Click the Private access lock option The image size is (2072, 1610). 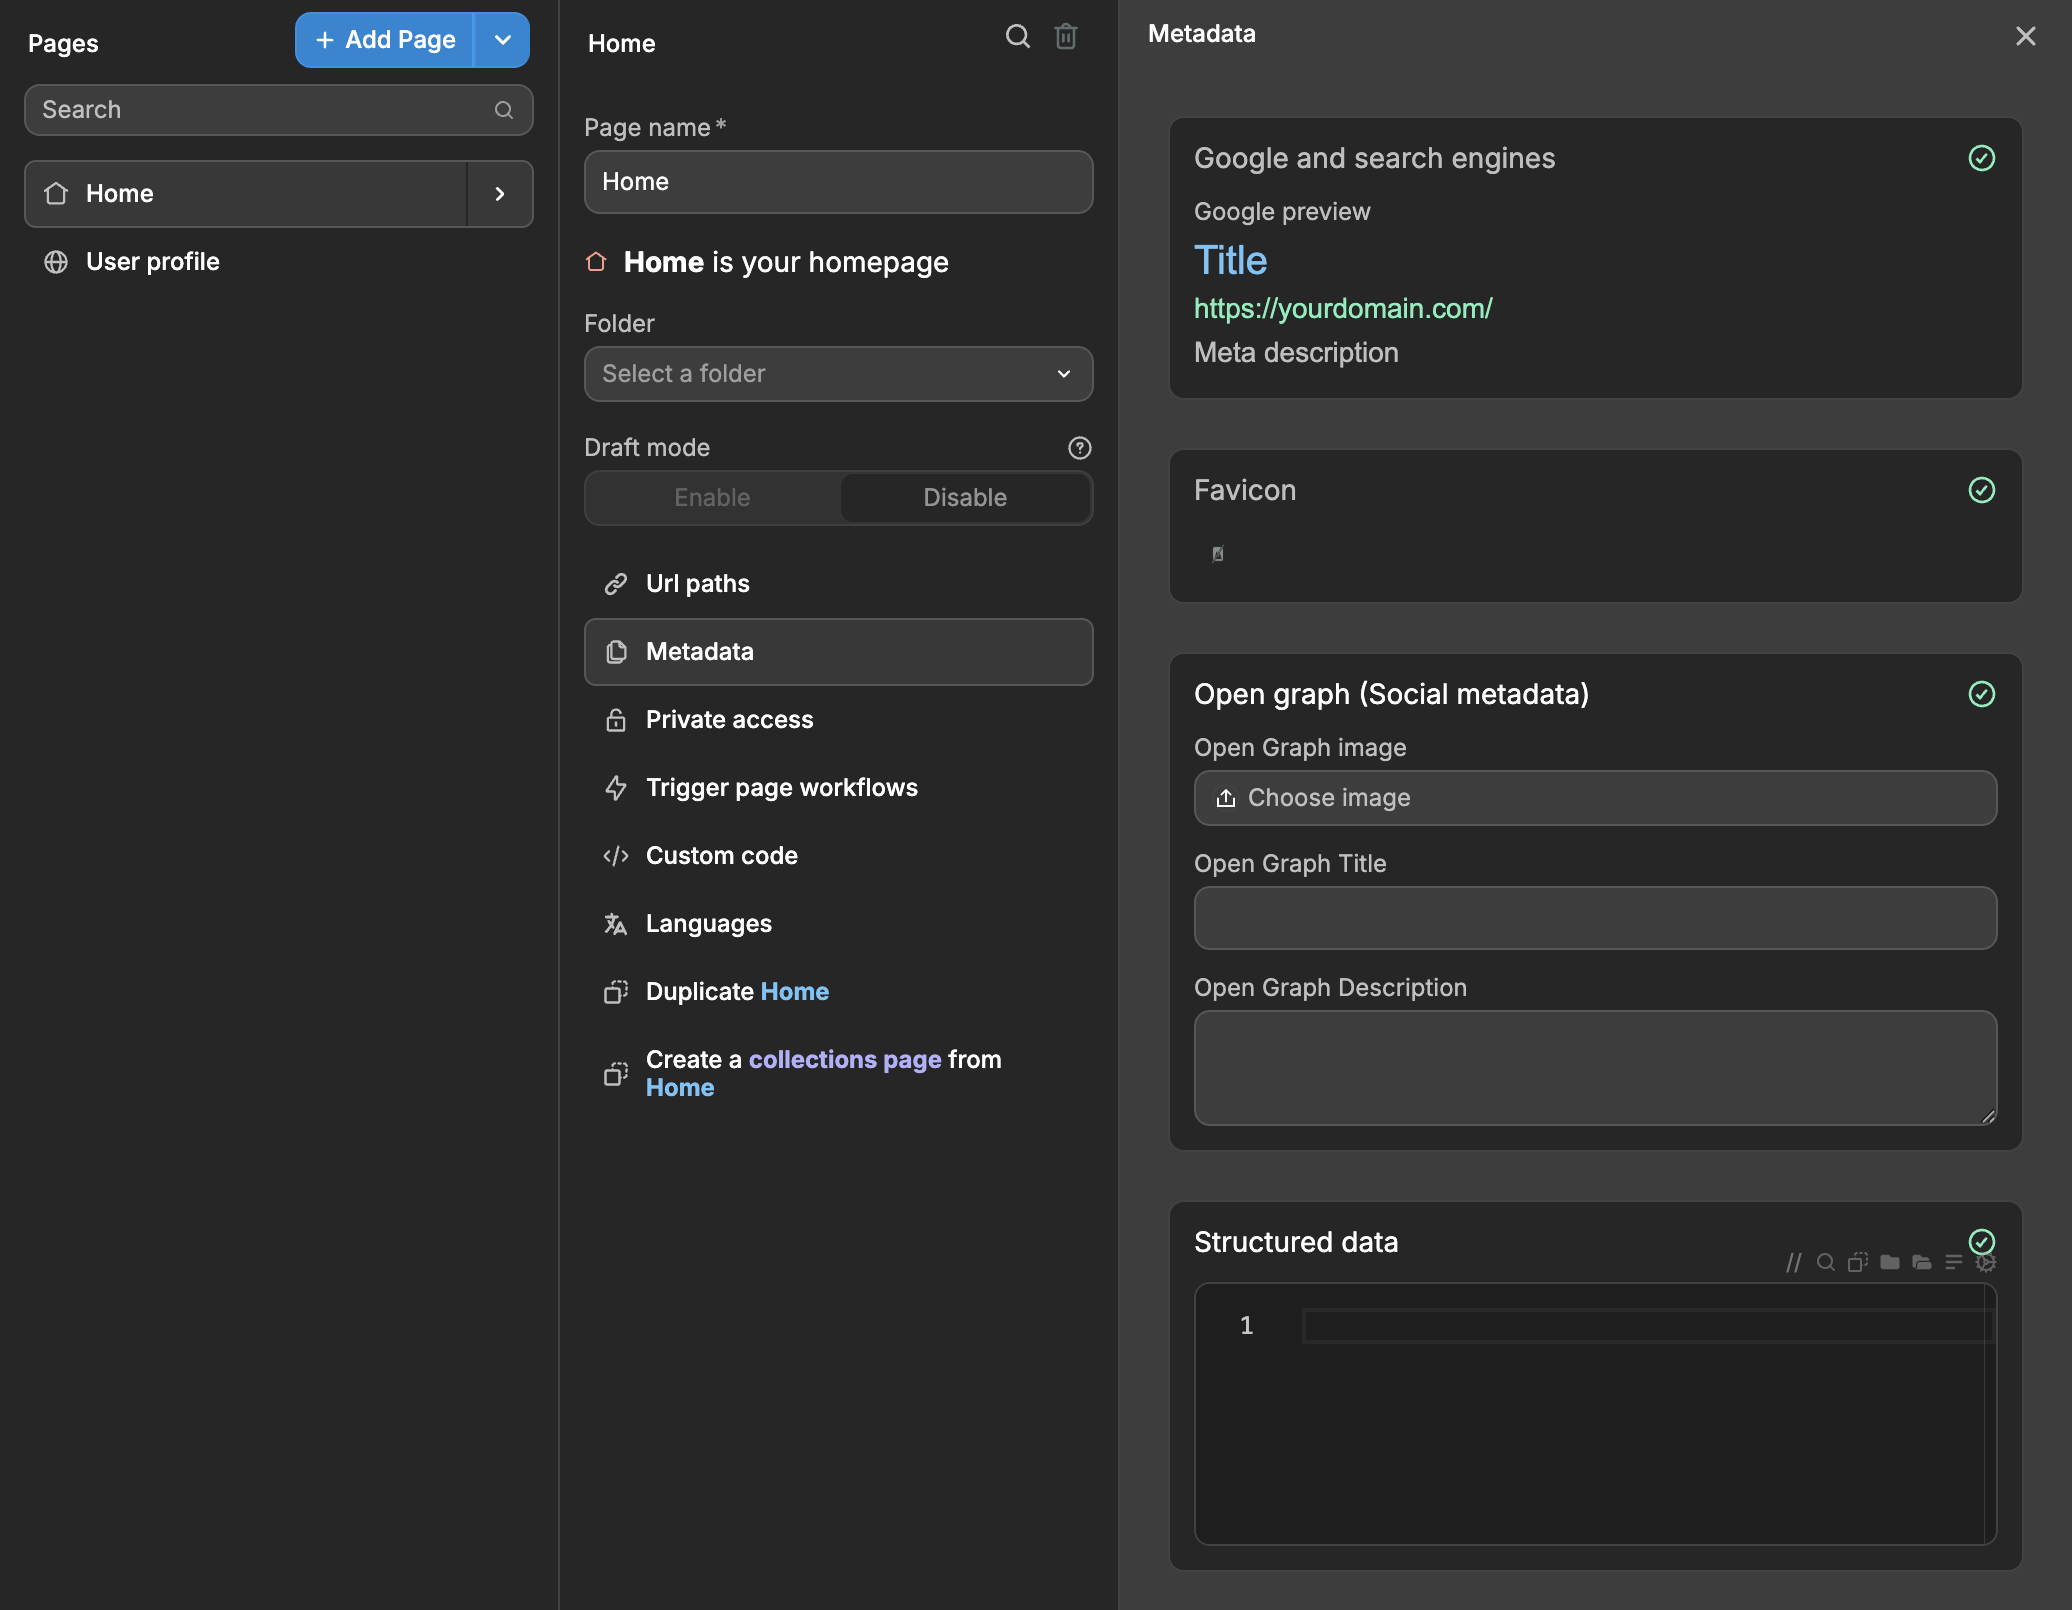point(729,719)
